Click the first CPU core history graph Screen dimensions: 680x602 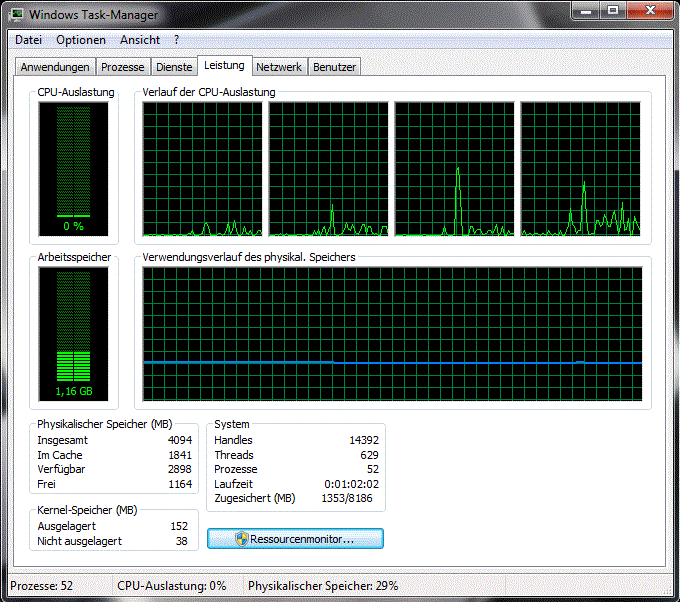202,169
